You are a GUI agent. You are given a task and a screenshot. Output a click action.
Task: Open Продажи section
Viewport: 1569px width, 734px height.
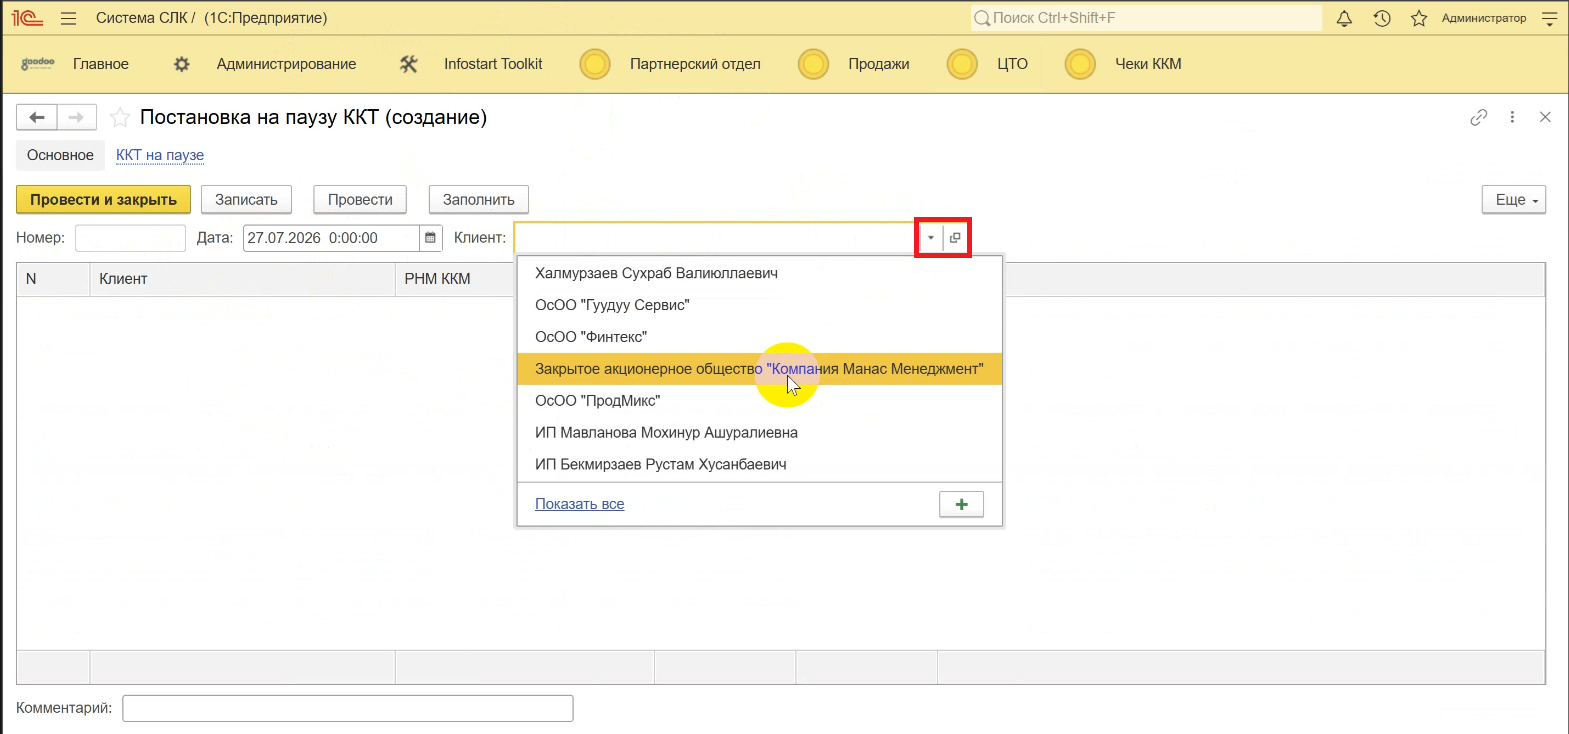pos(879,64)
